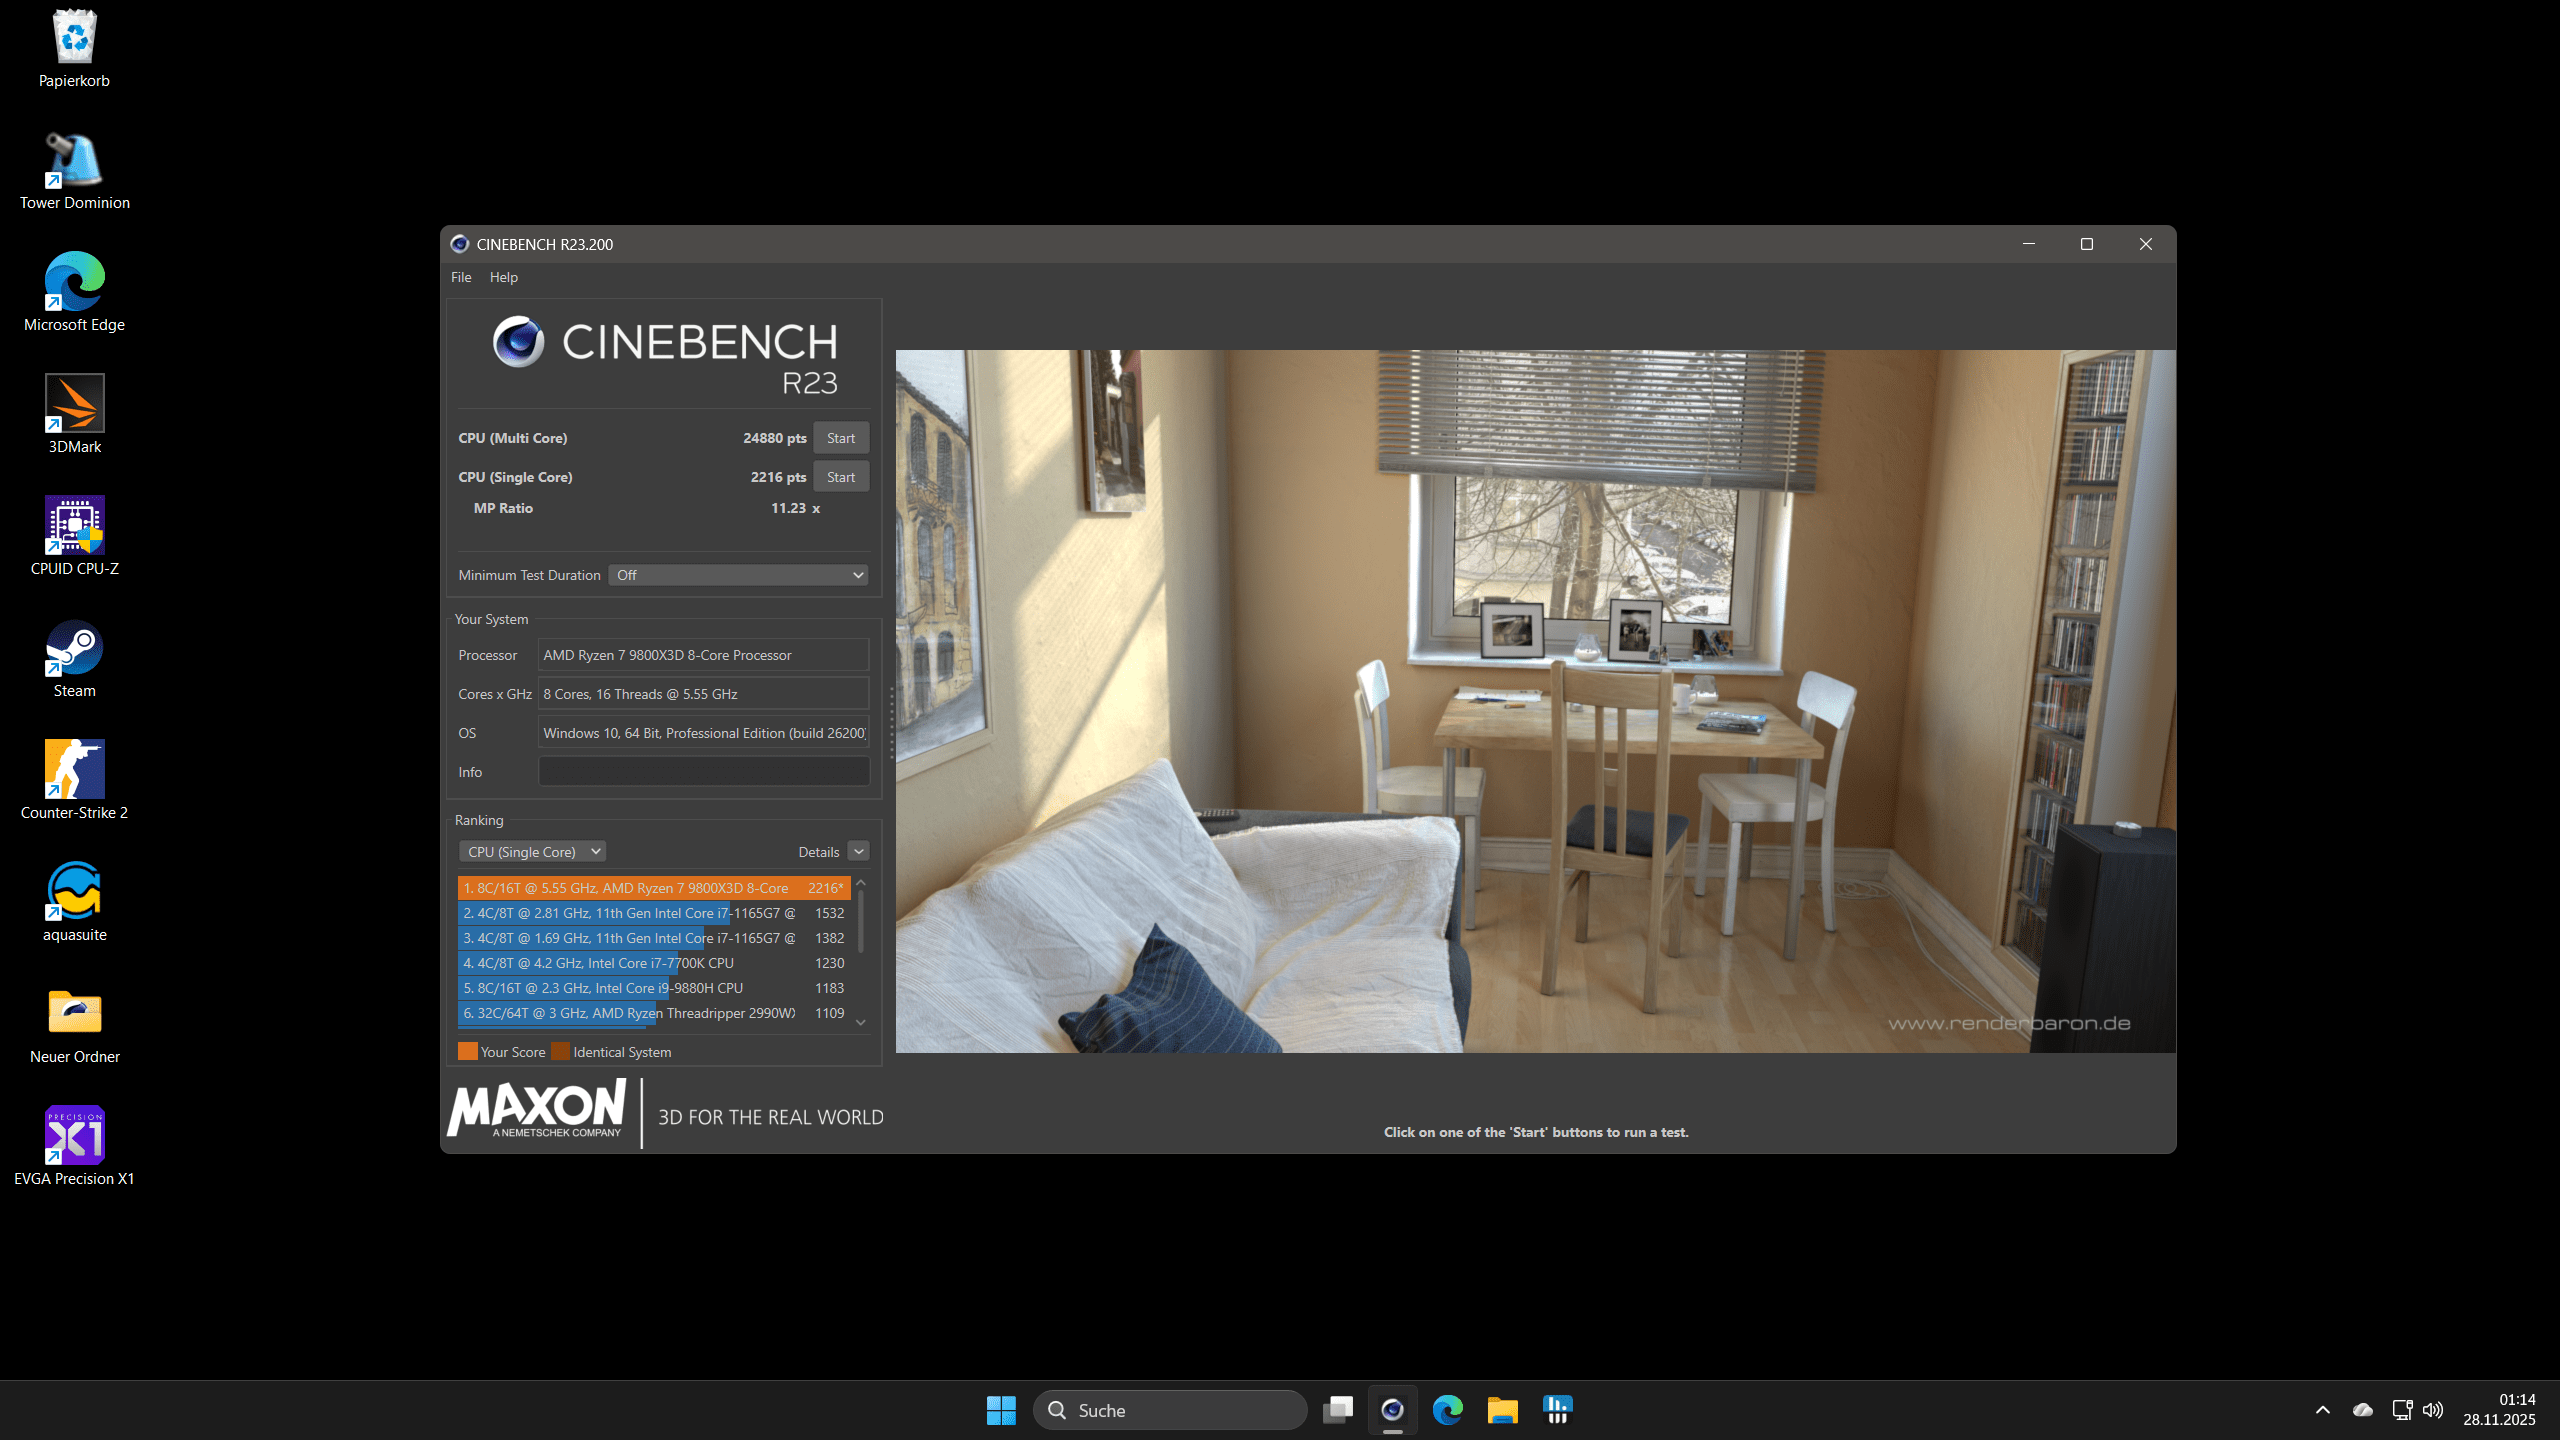Viewport: 2560px width, 1440px height.
Task: Open File Explorer from the taskbar
Action: pyautogui.click(x=1502, y=1410)
